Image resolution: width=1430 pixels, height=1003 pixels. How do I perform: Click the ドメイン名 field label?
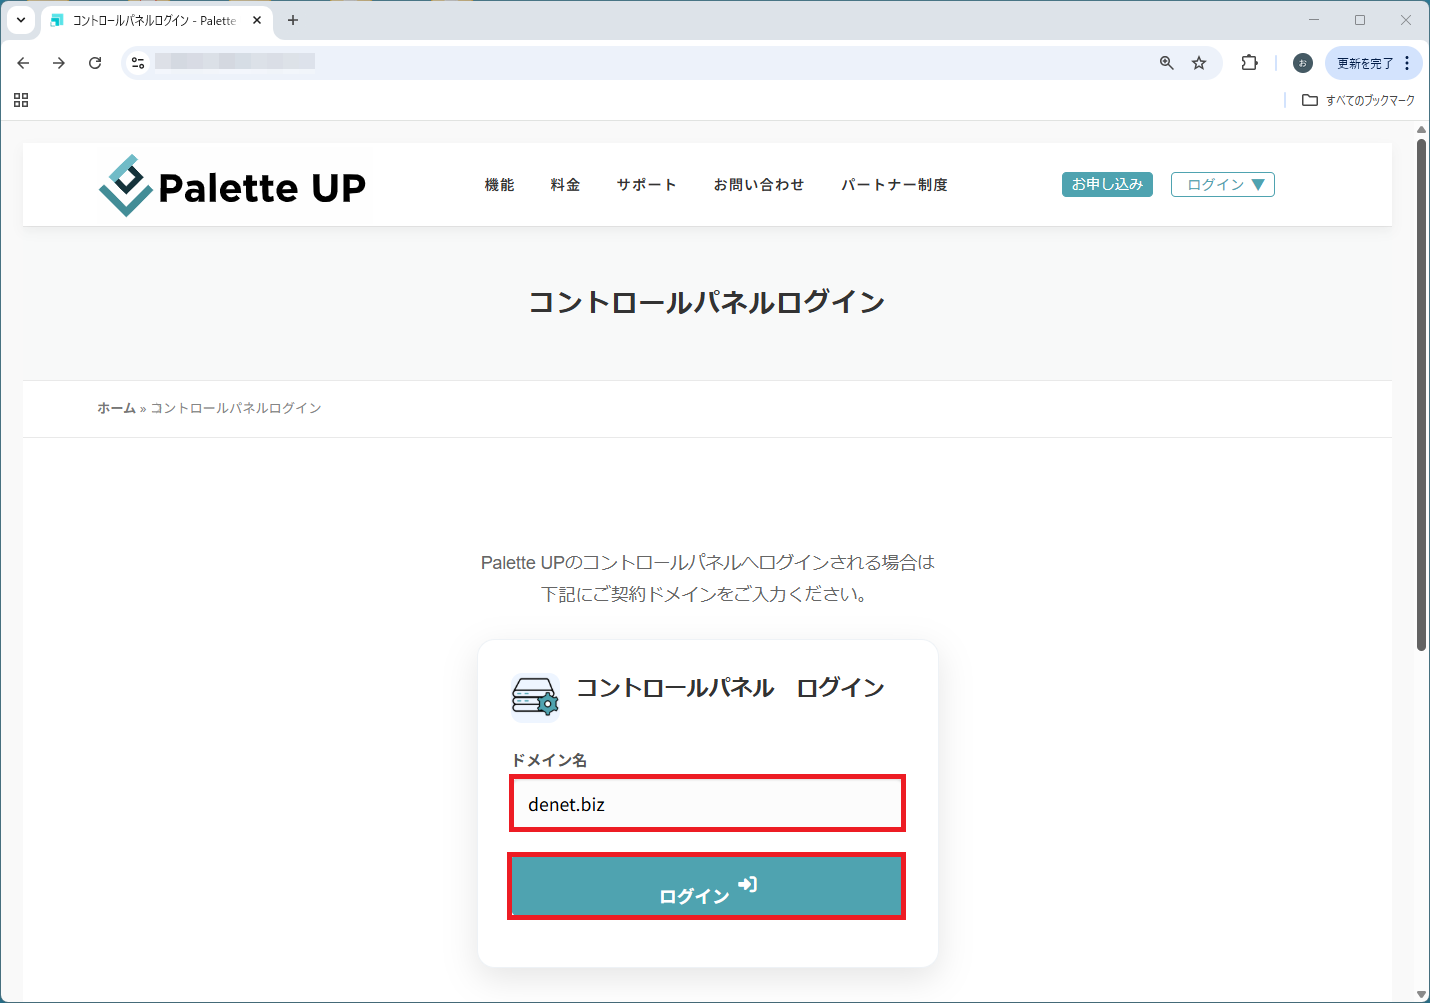coord(549,760)
